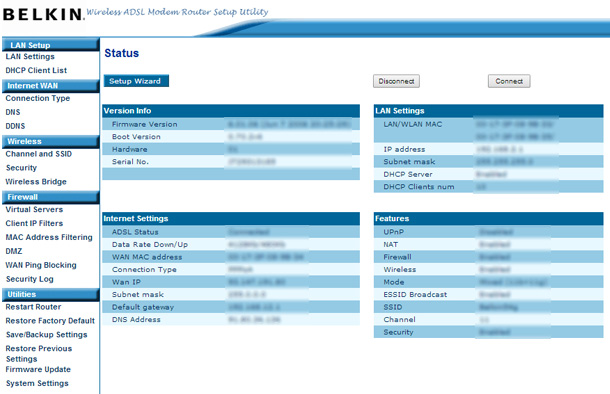Click the Setup Wizard button
610x394 pixels.
click(x=136, y=81)
